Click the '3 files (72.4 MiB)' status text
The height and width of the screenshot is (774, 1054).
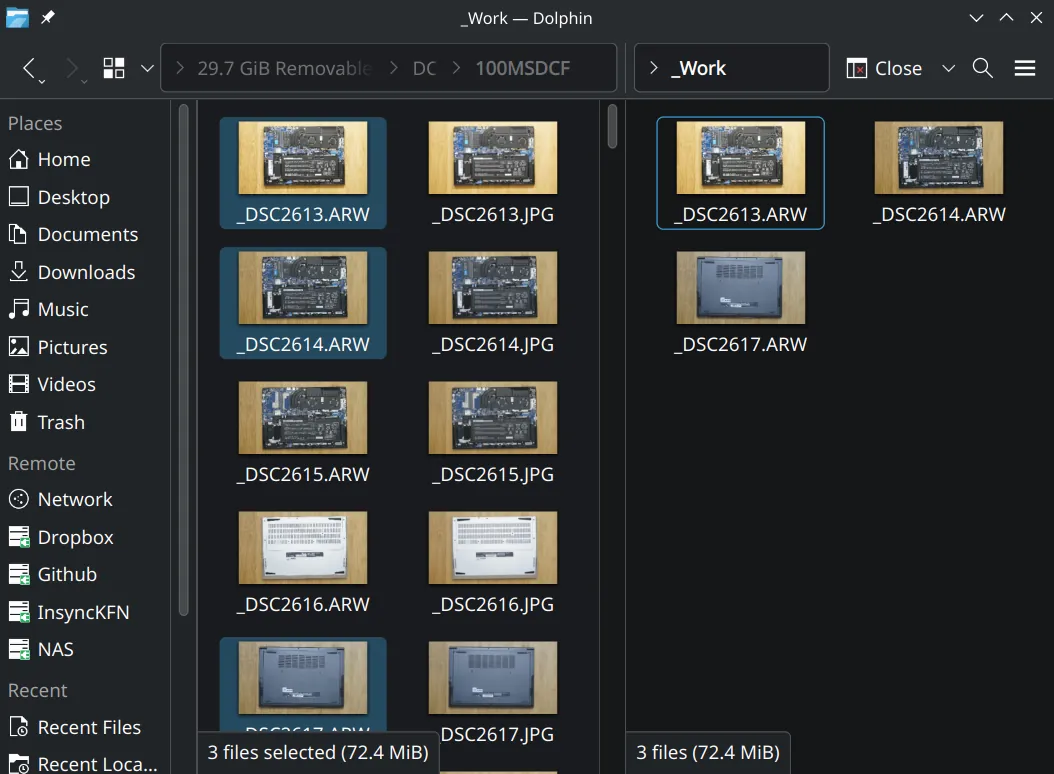[x=708, y=752]
